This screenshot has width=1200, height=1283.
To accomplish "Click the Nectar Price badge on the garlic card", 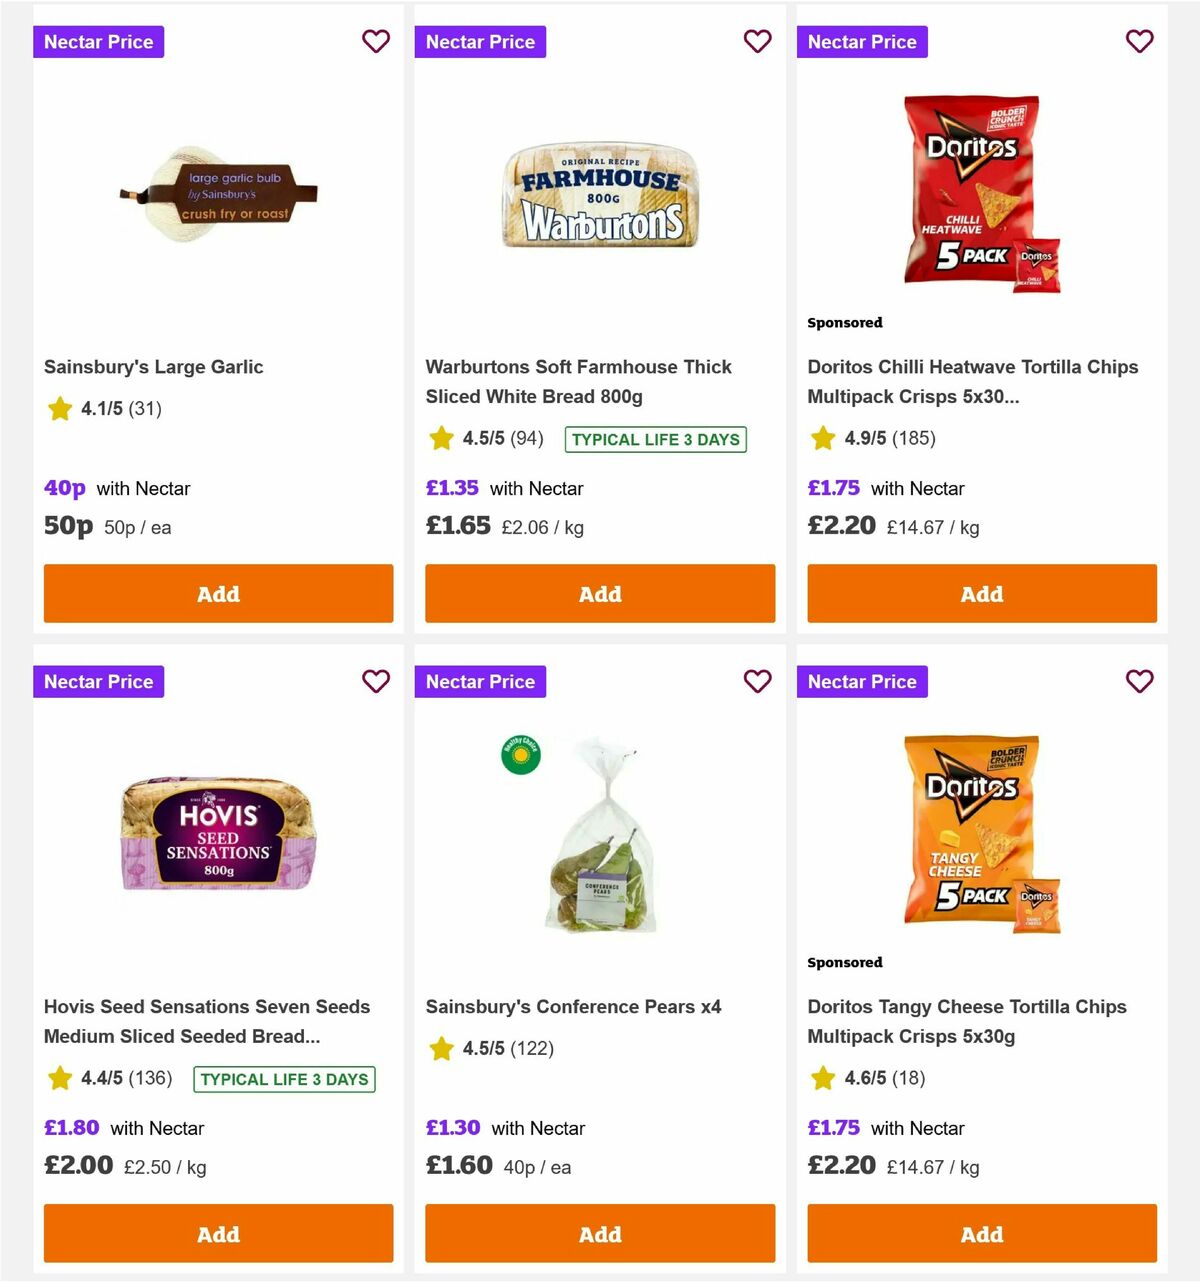I will click(x=98, y=41).
